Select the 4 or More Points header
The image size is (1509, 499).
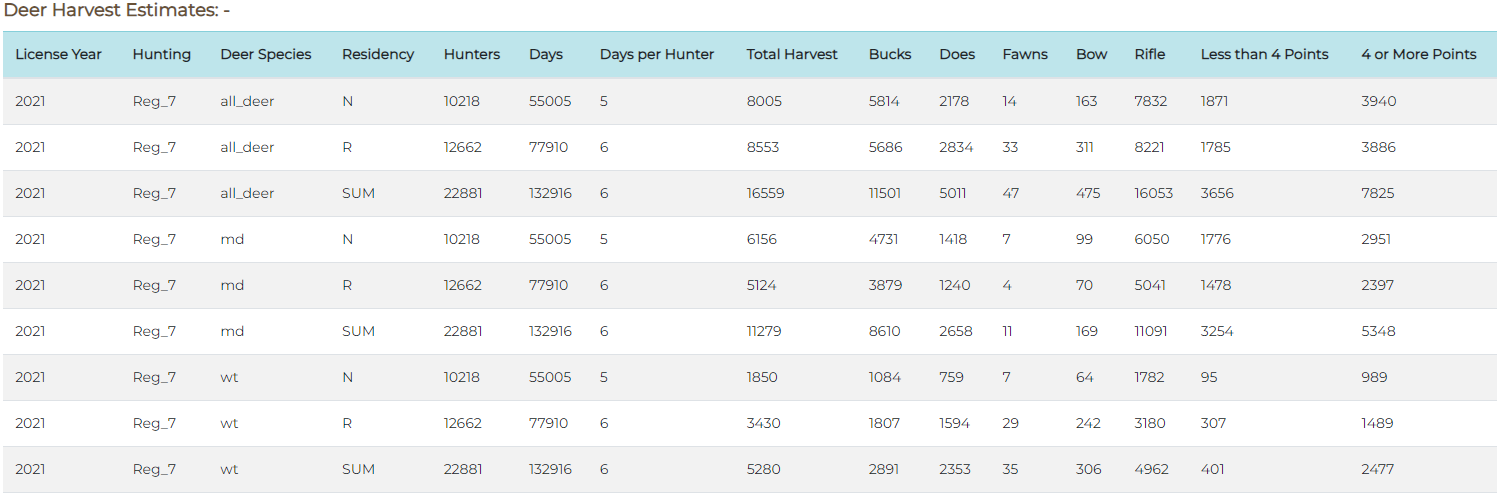coord(1419,55)
